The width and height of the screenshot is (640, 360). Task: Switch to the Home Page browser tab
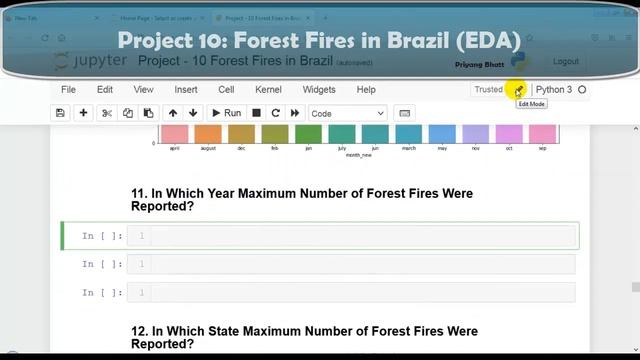pos(157,18)
